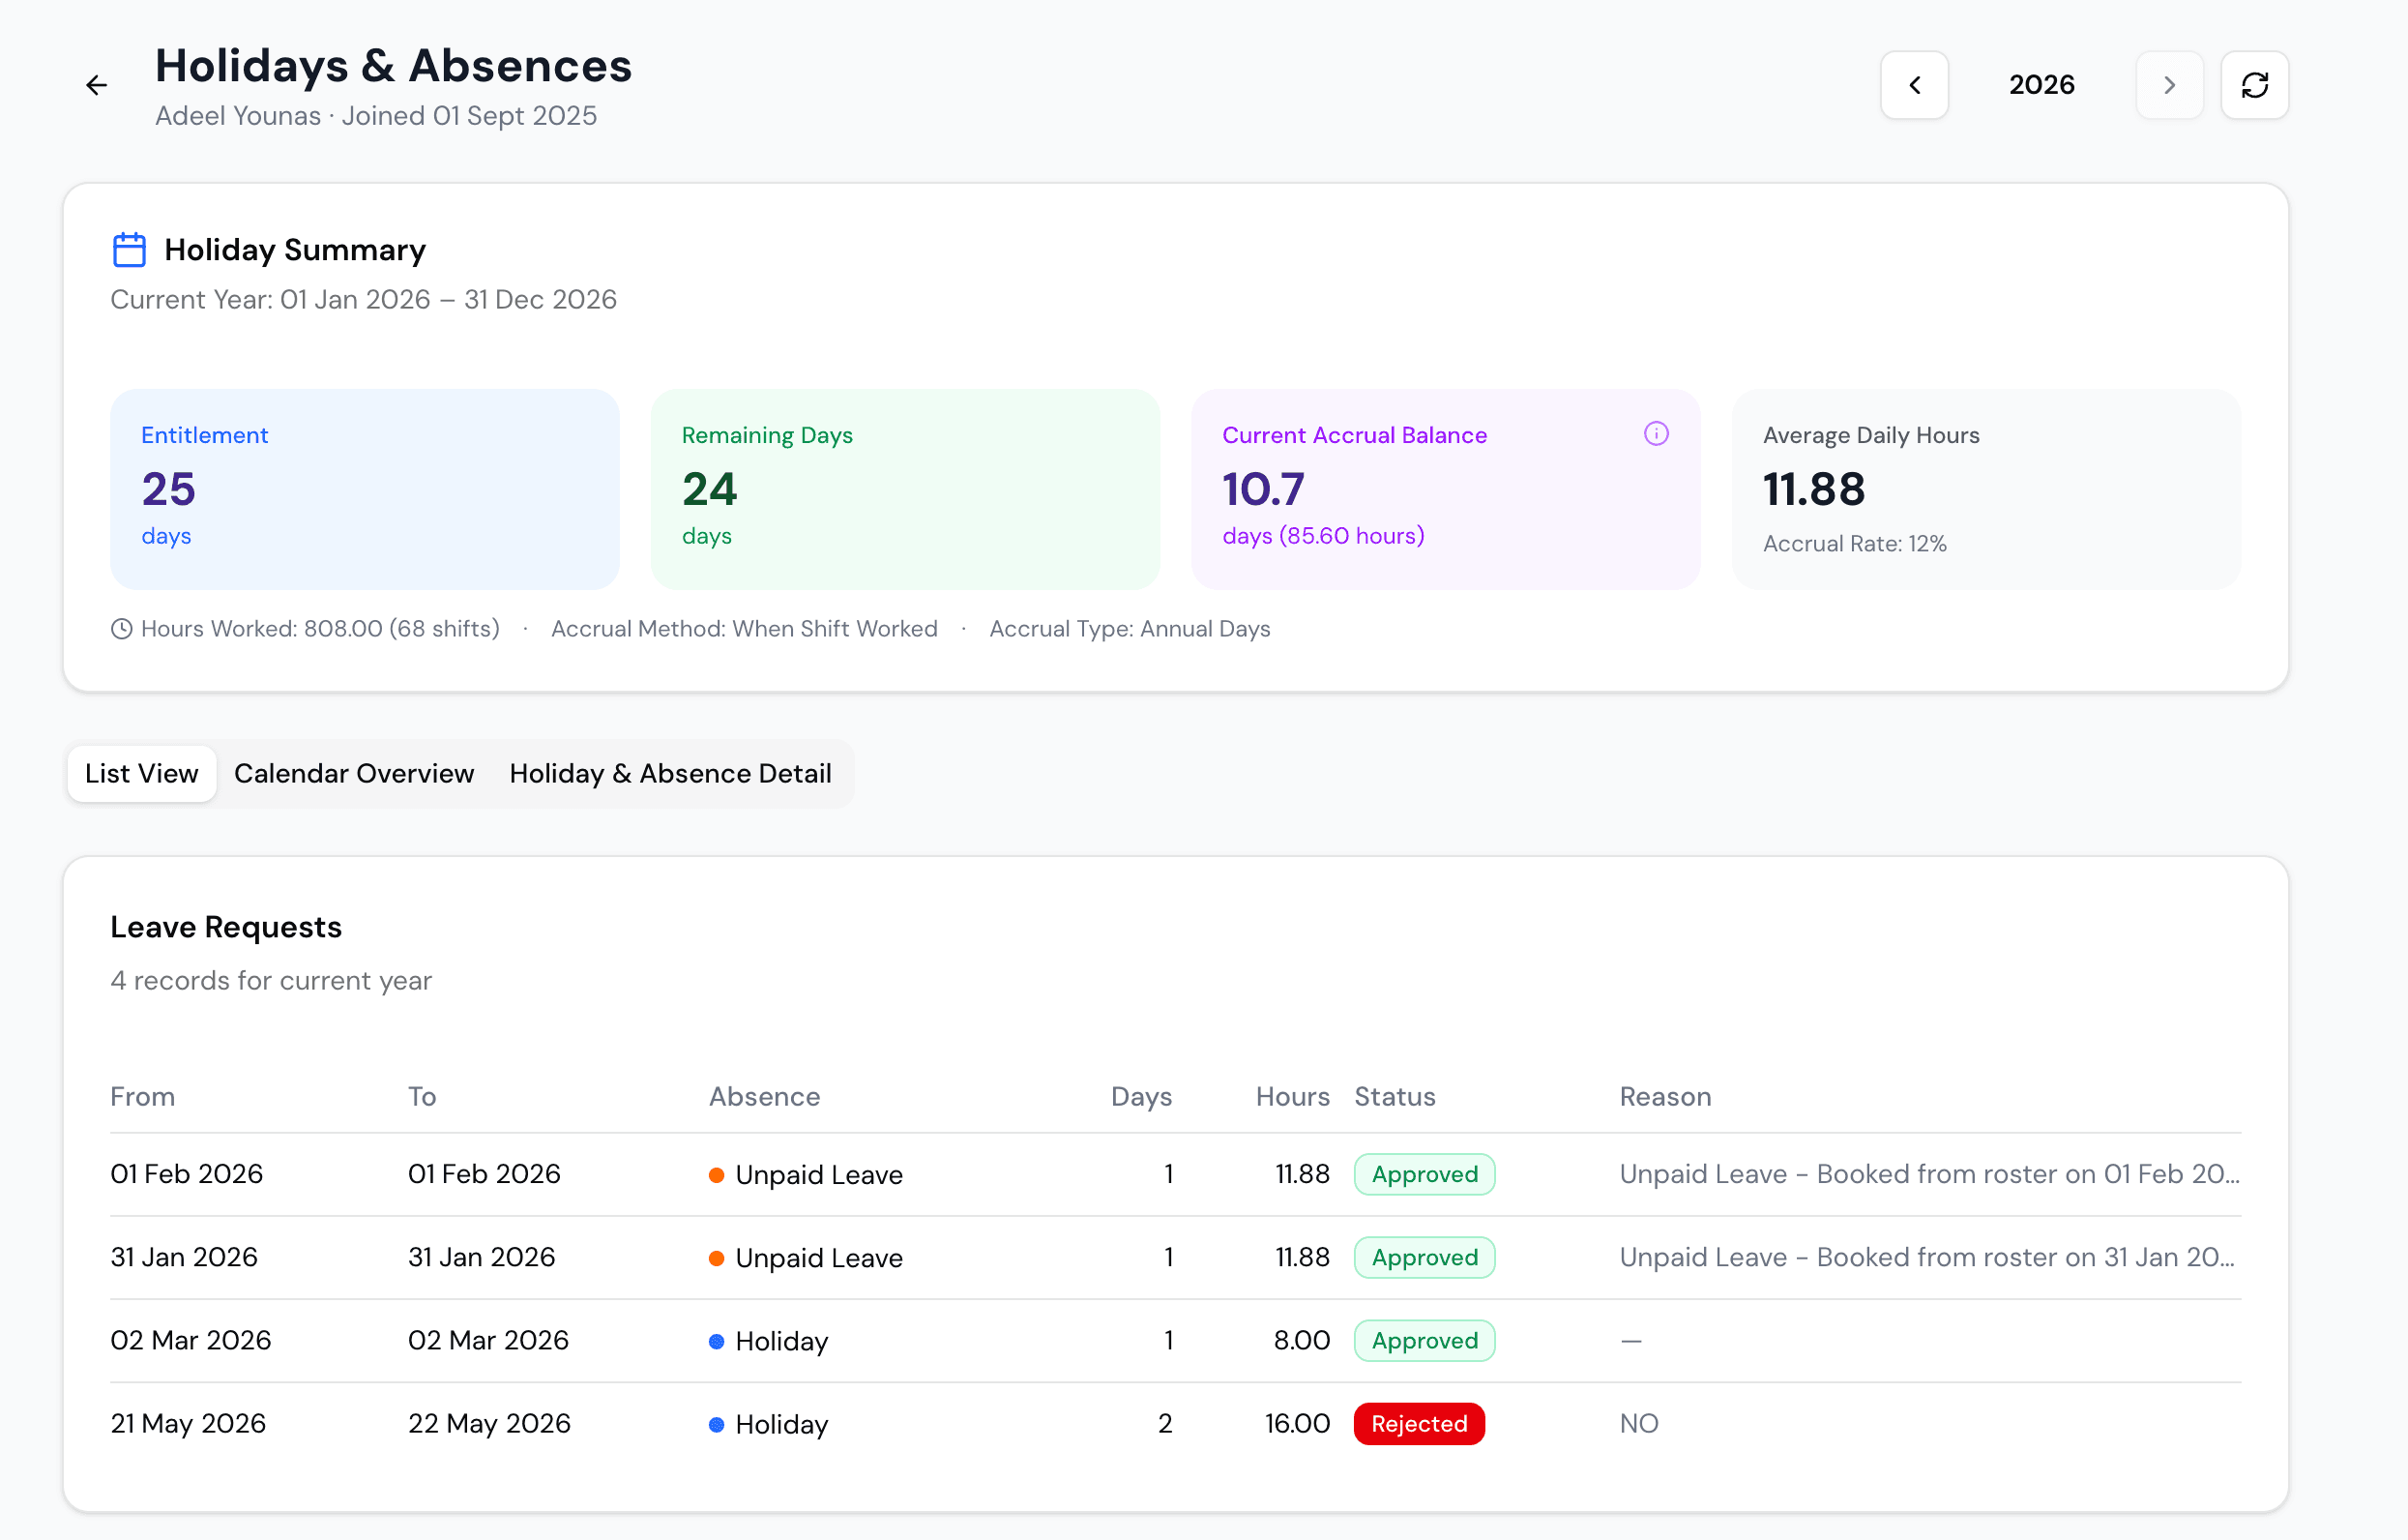The width and height of the screenshot is (2408, 1540).
Task: Go to next year with right chevron
Action: point(2169,85)
